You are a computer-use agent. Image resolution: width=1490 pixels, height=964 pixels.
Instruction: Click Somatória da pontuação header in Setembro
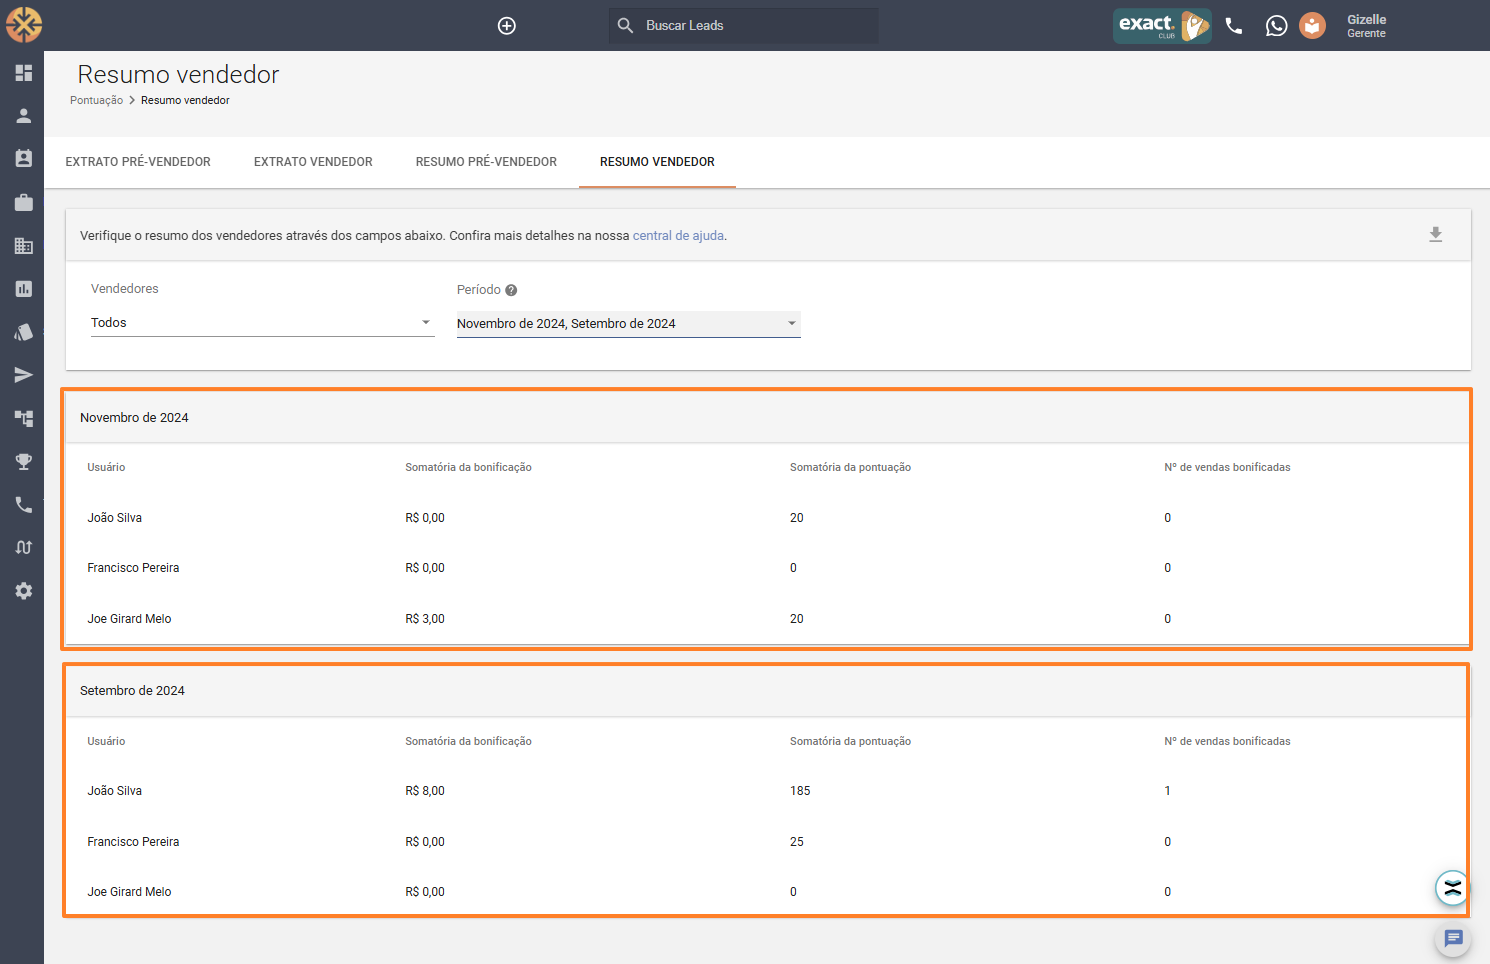point(850,741)
